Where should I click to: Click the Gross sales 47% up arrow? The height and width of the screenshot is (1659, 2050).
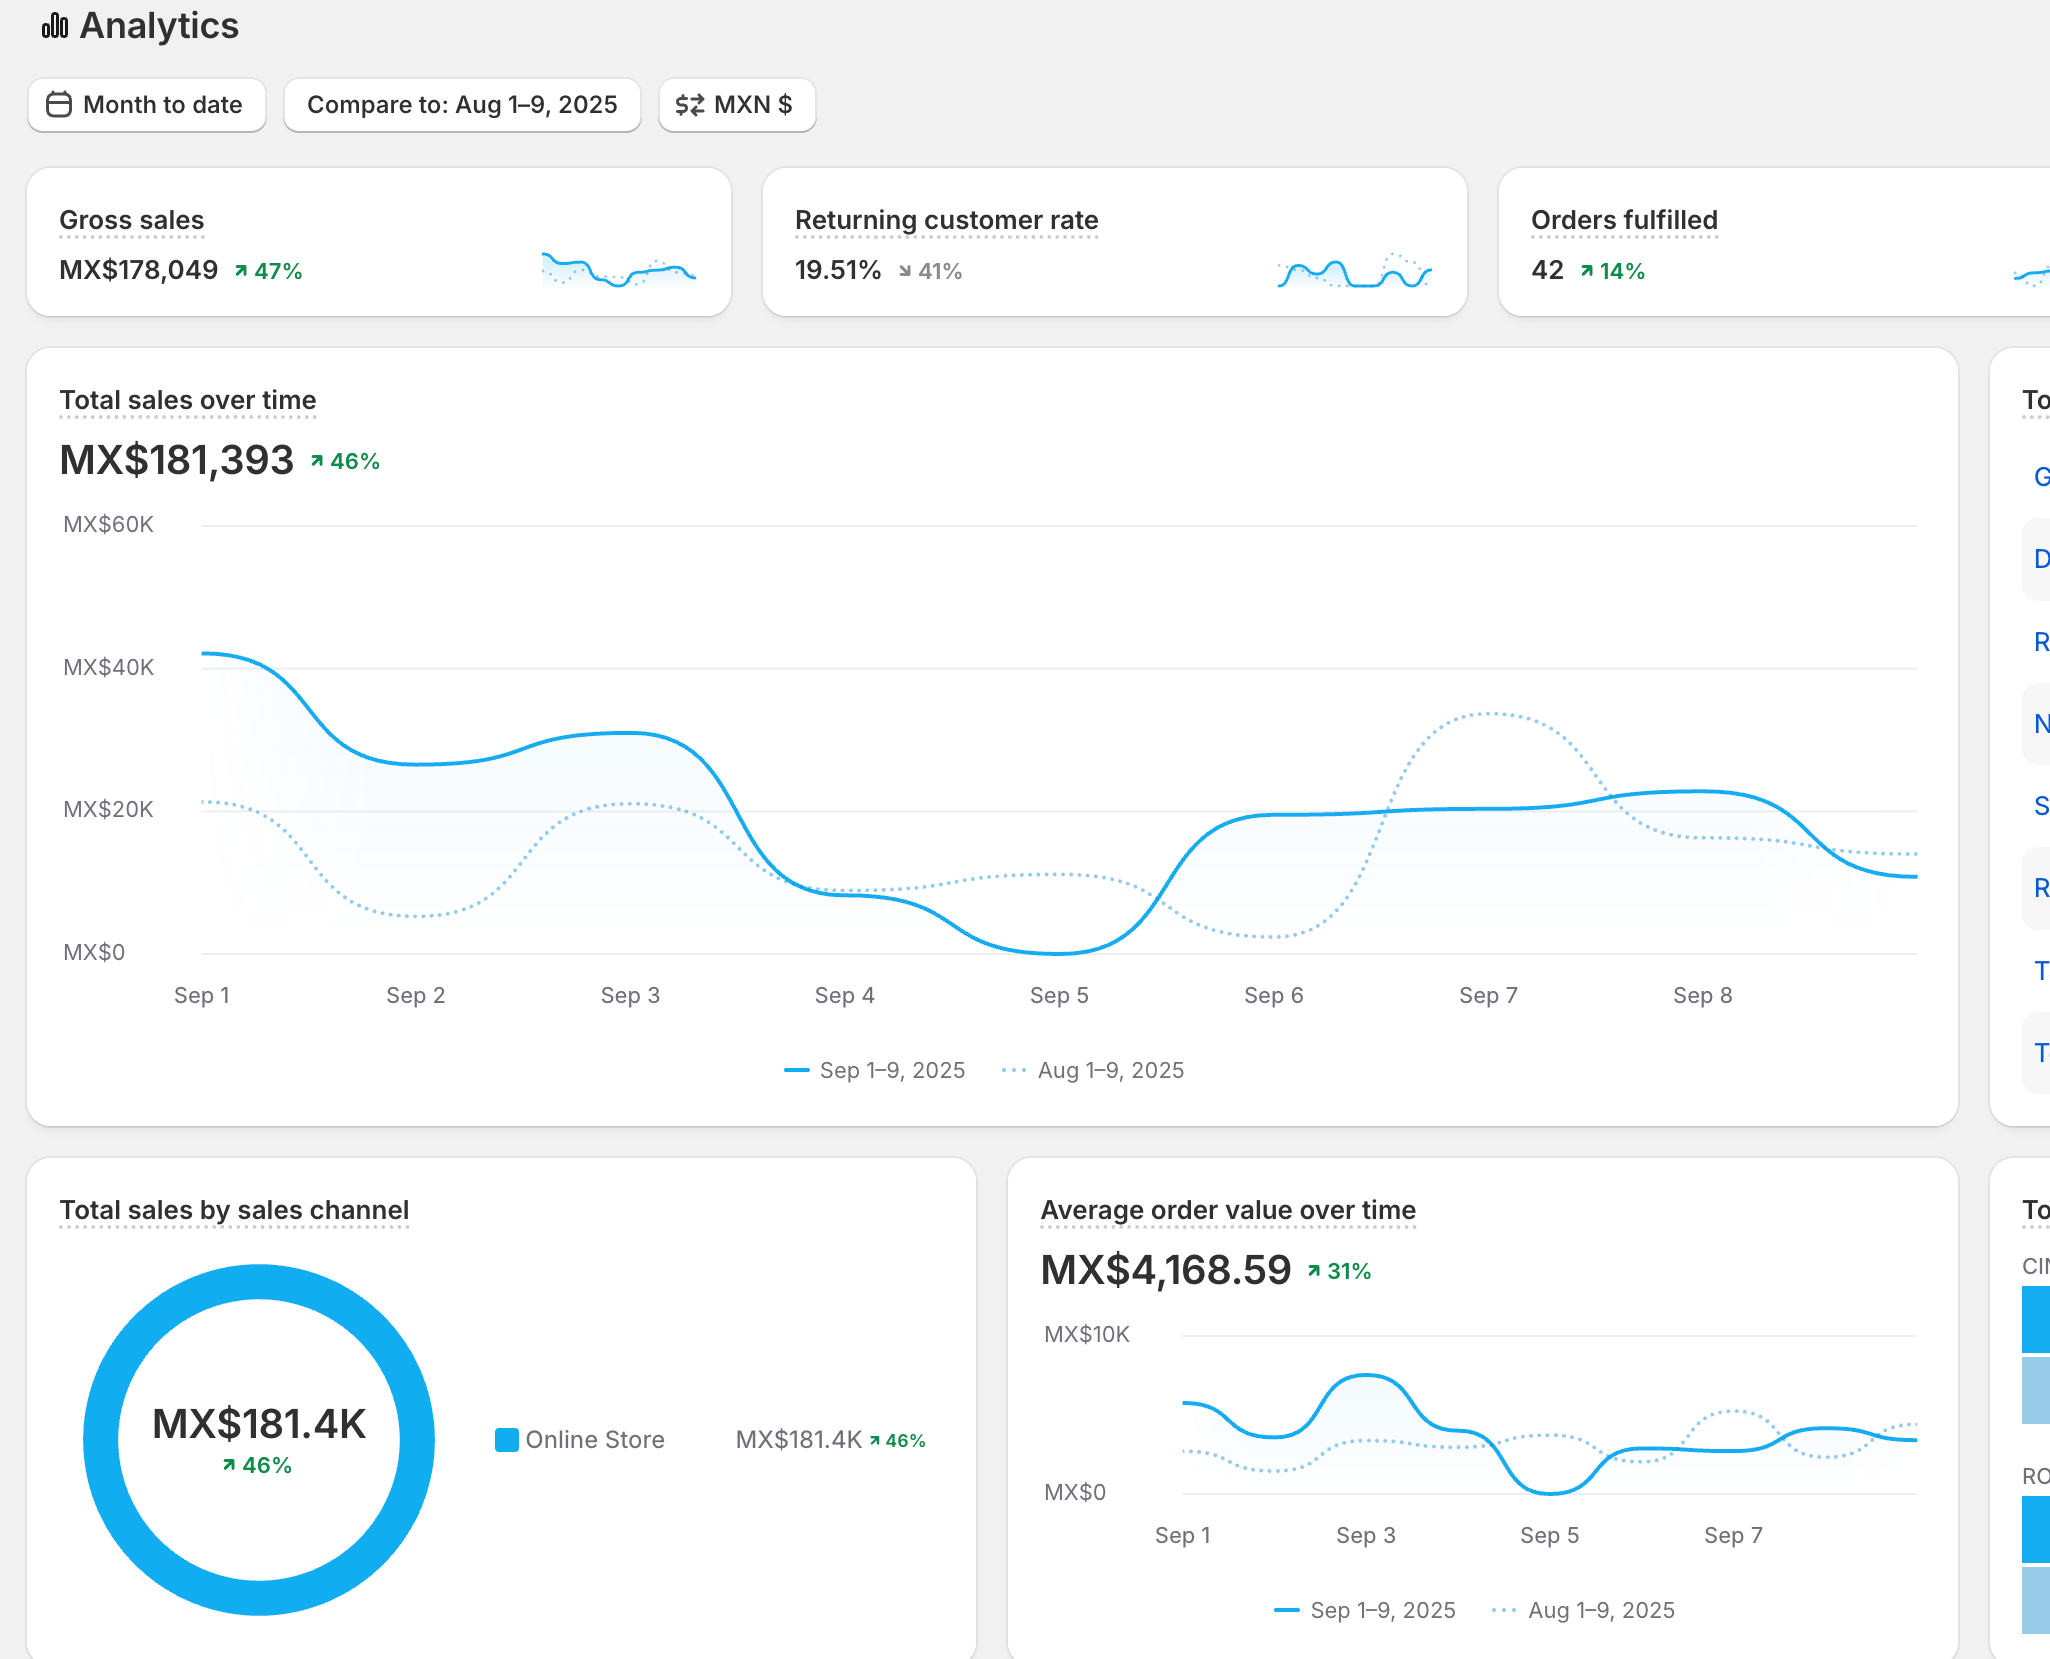click(x=241, y=271)
